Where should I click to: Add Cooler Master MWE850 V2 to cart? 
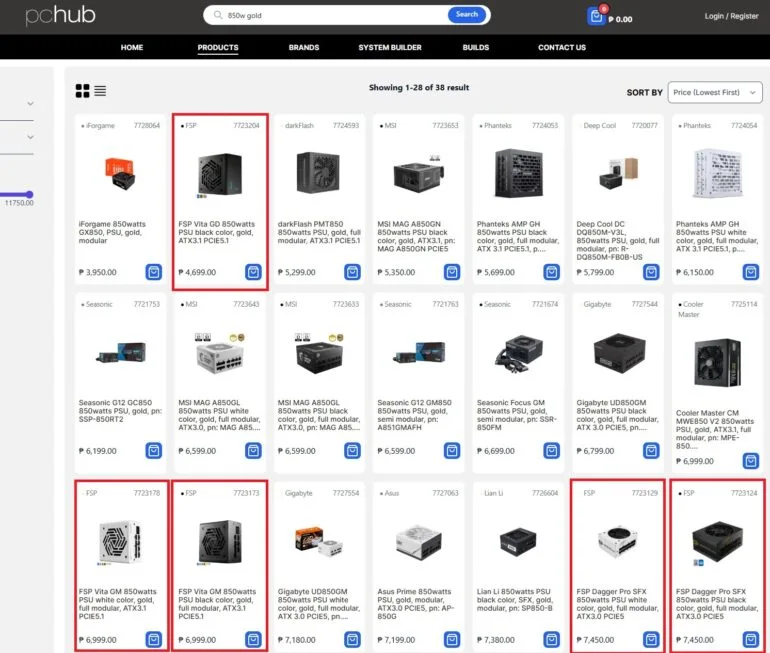tap(751, 461)
